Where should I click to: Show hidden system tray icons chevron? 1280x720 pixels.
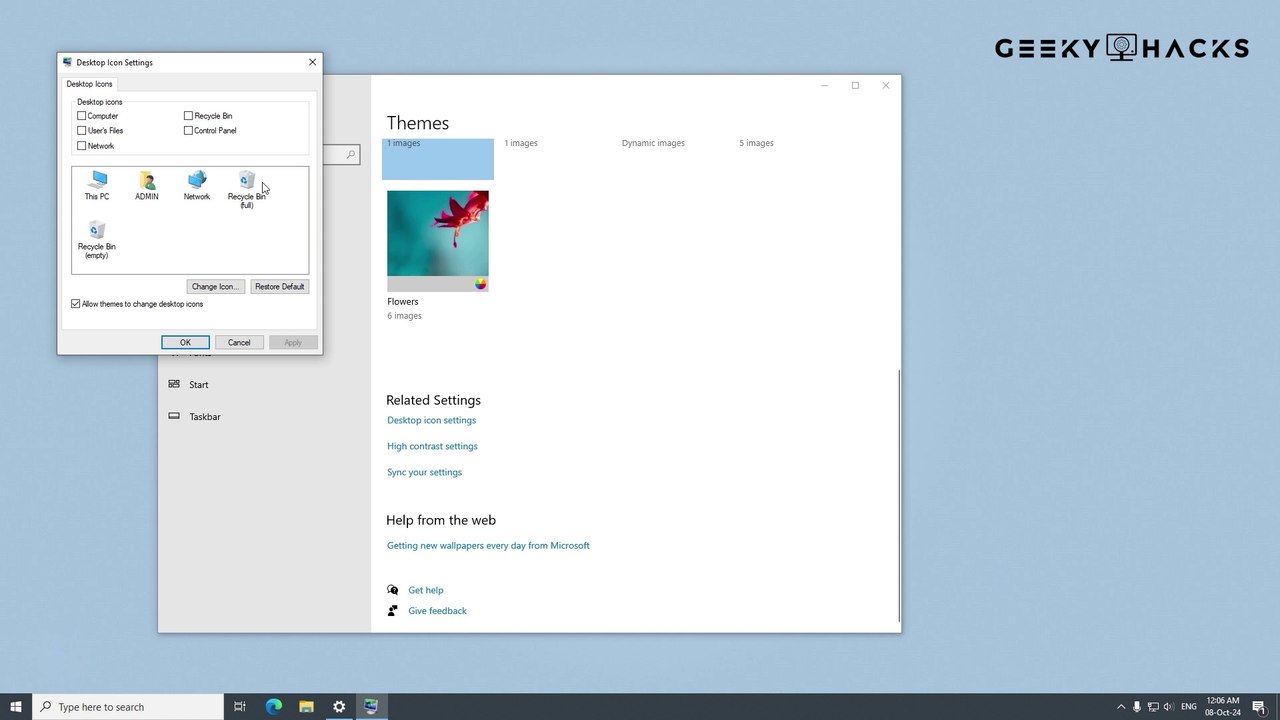(1120, 707)
